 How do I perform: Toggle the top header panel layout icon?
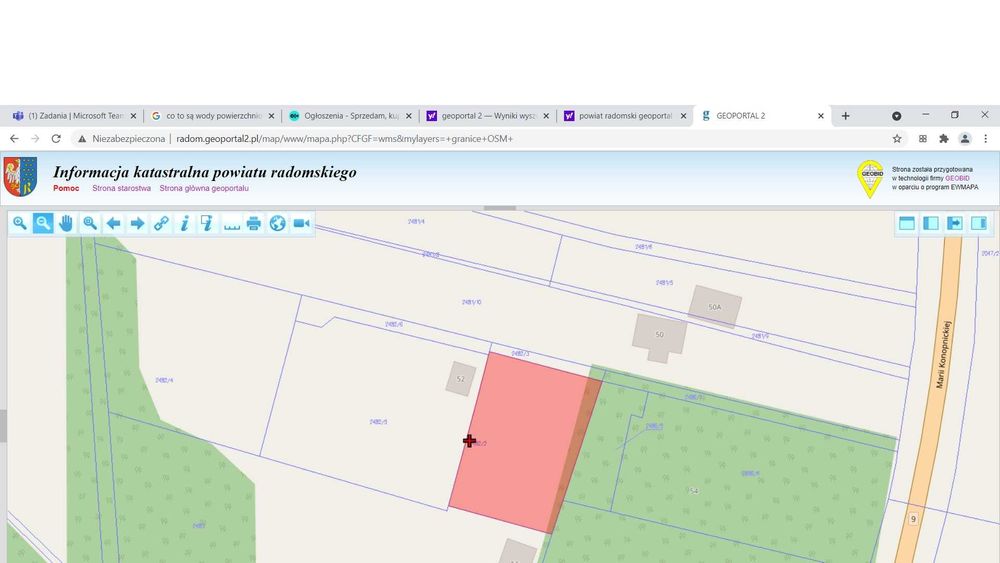click(x=907, y=223)
